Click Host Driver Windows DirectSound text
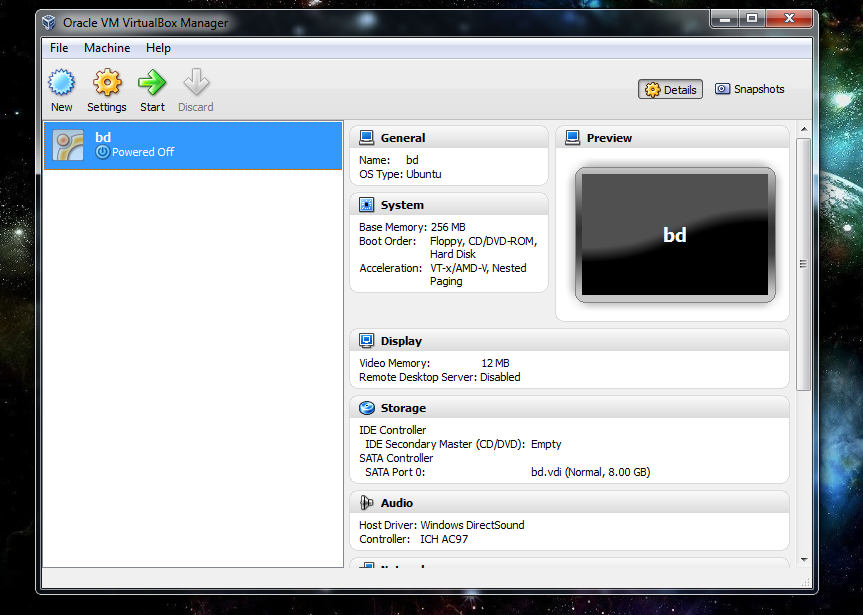The width and height of the screenshot is (863, 615). 441,525
